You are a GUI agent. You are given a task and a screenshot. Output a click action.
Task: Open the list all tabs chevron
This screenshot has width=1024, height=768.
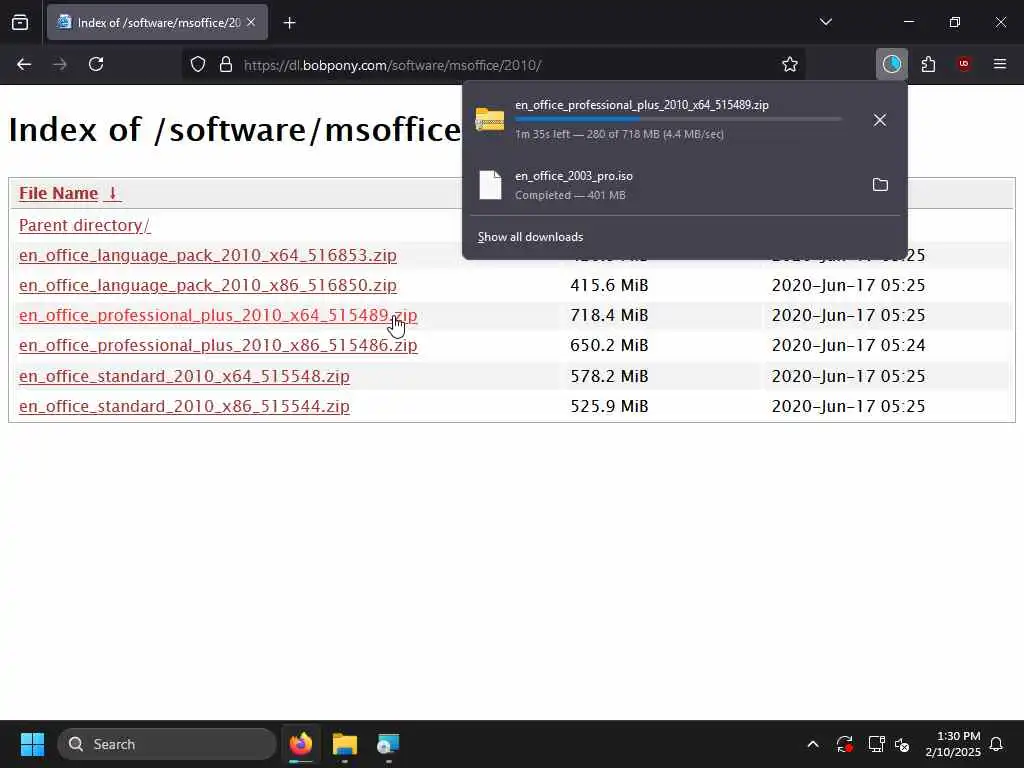(x=825, y=22)
